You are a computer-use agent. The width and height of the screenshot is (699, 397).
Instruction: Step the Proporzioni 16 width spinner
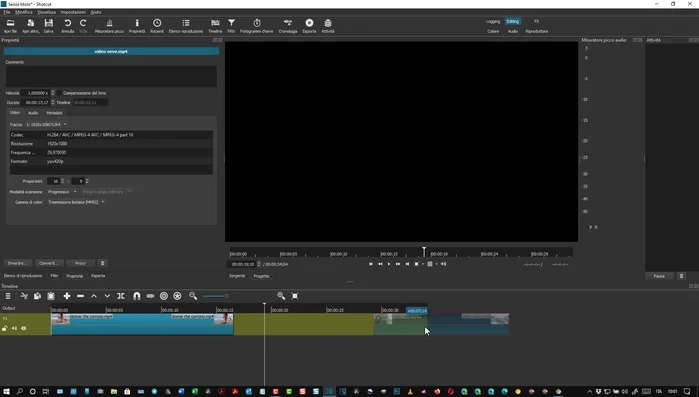tap(62, 181)
